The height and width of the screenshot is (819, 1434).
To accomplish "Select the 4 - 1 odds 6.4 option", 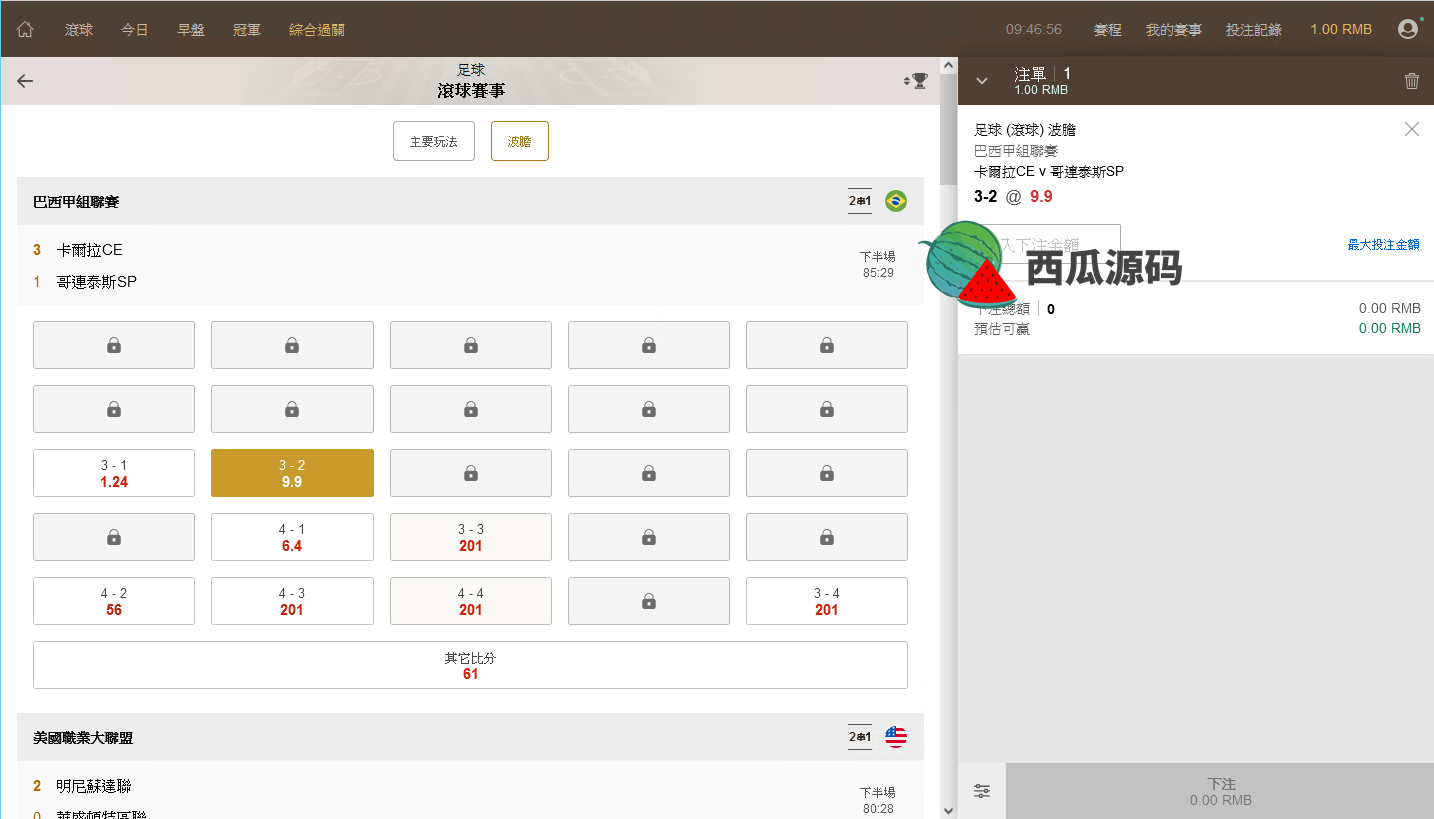I will click(x=292, y=537).
